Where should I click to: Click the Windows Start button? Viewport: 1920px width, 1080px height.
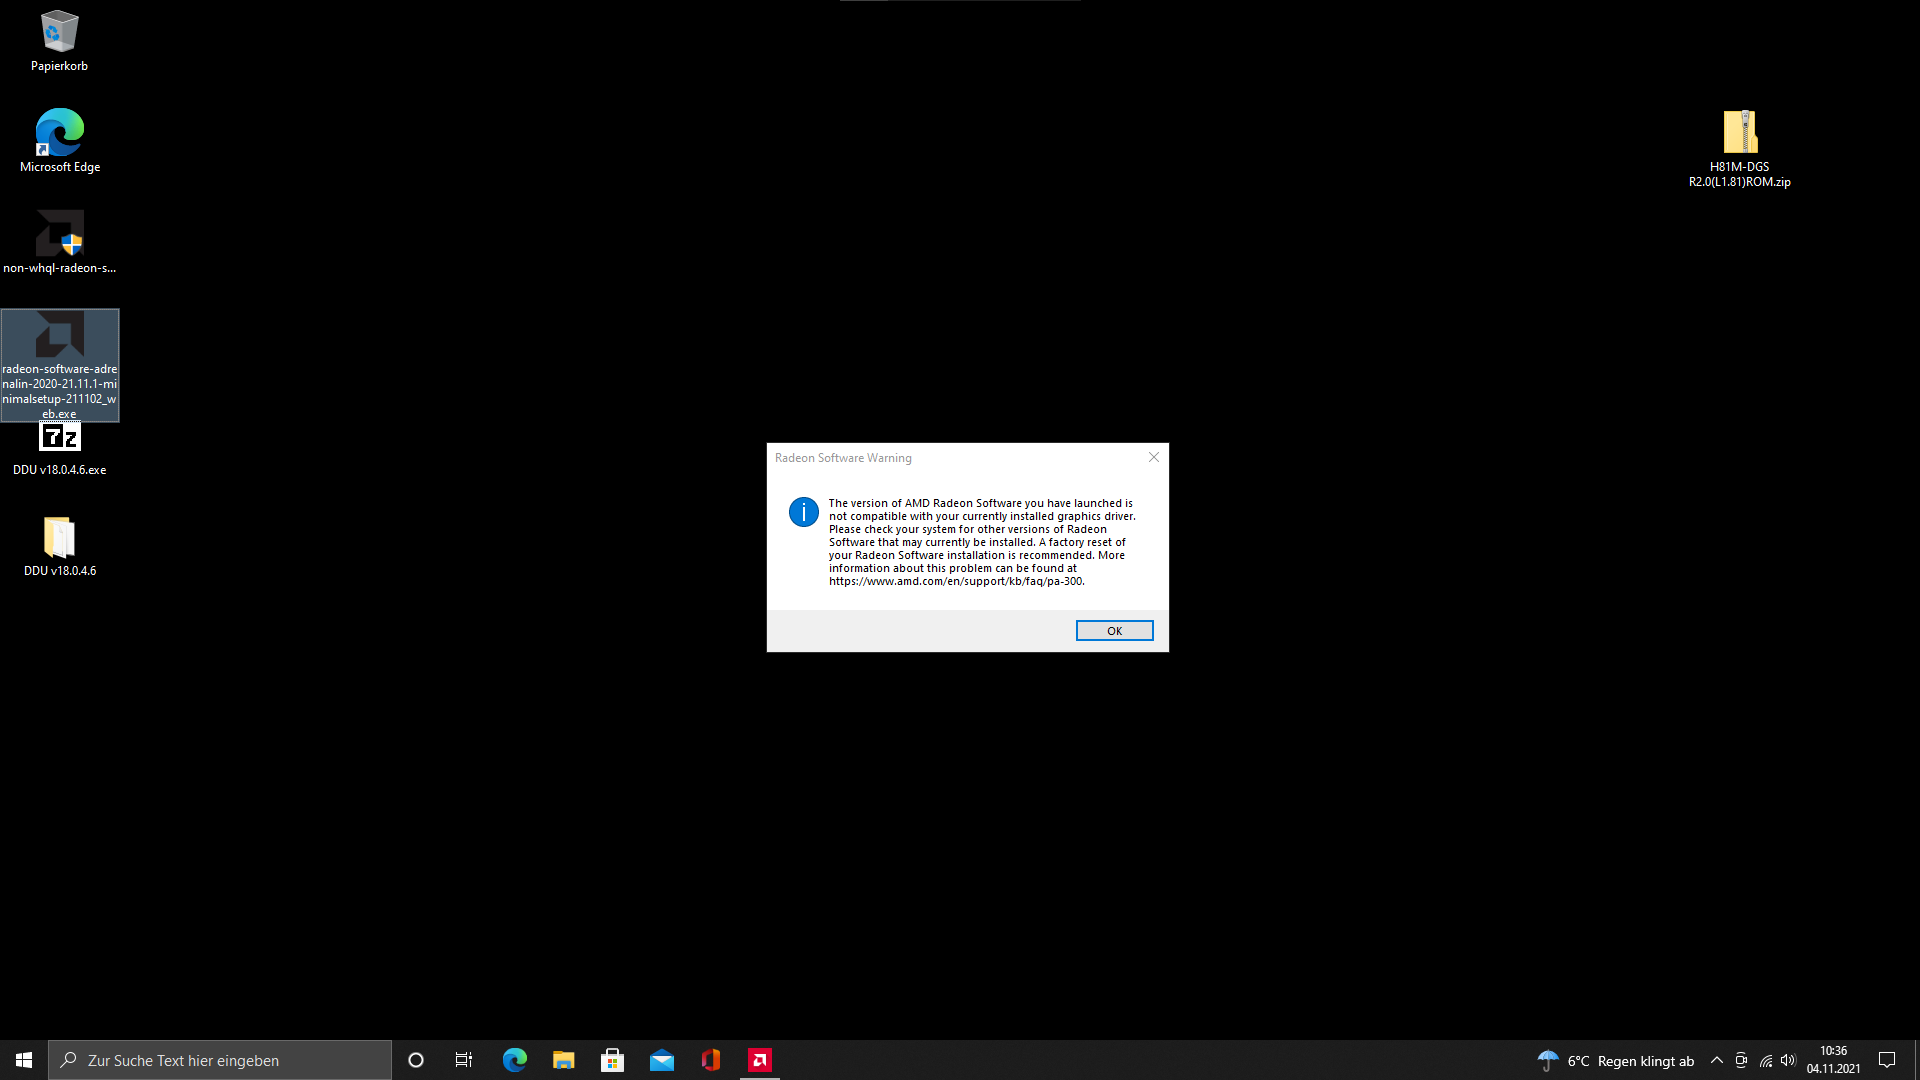[22, 1060]
